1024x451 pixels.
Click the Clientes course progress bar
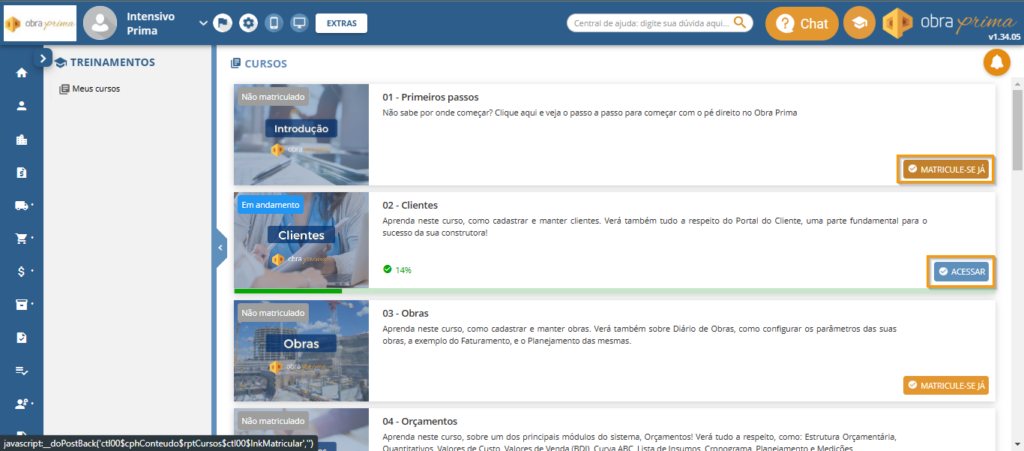point(615,291)
